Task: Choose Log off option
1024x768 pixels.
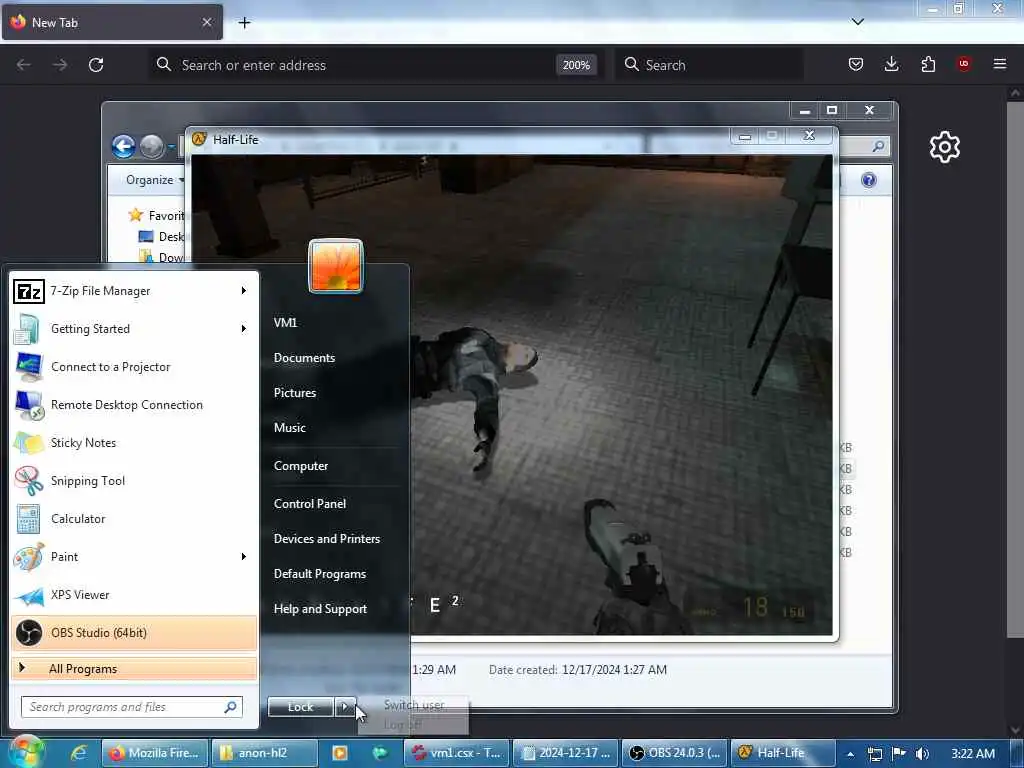Action: click(x=403, y=724)
